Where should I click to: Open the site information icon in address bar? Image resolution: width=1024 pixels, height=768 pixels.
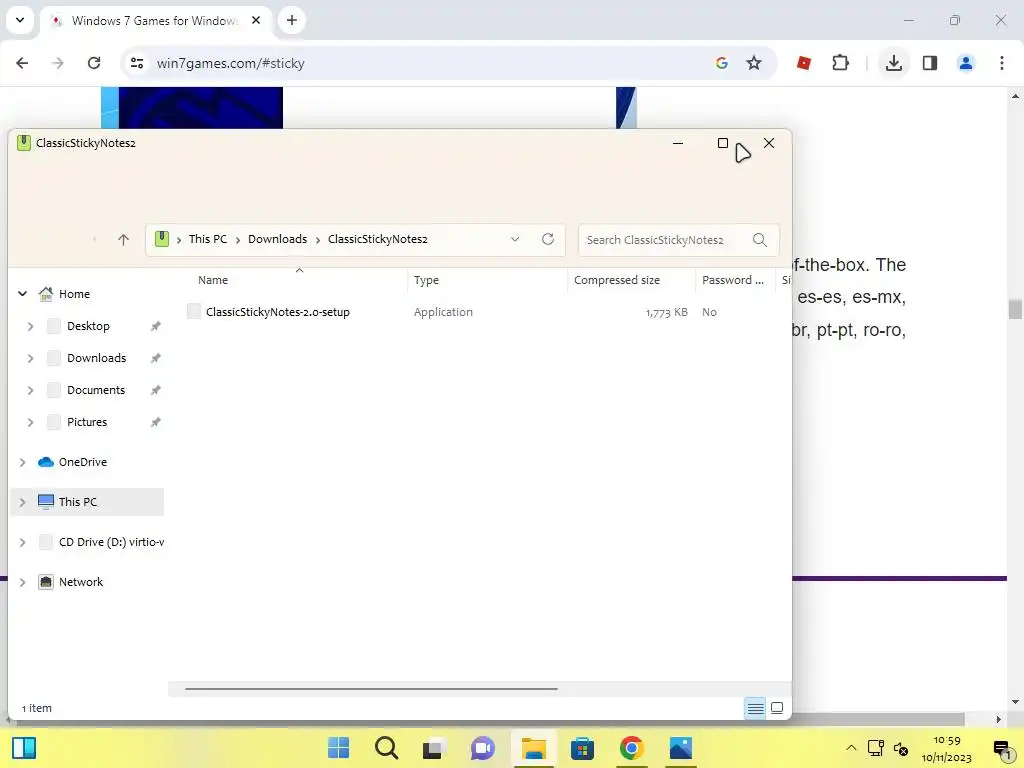coord(137,63)
